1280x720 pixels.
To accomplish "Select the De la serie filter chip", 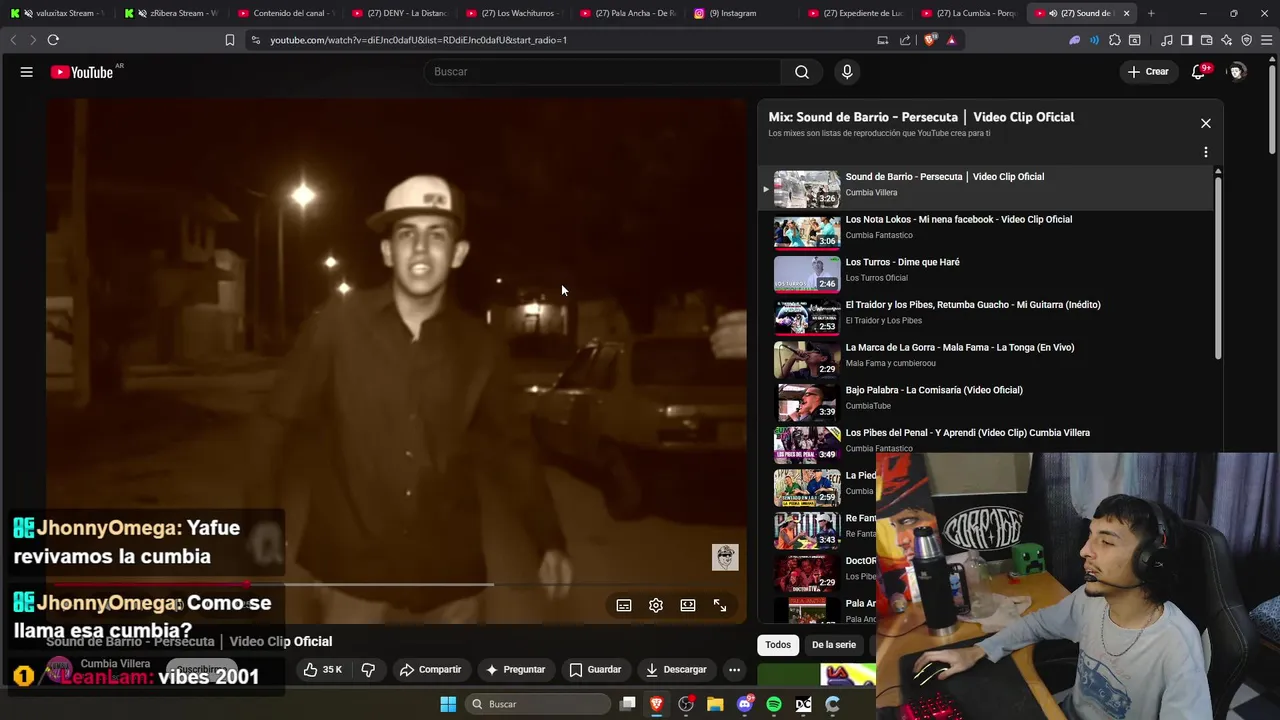I will tap(834, 645).
